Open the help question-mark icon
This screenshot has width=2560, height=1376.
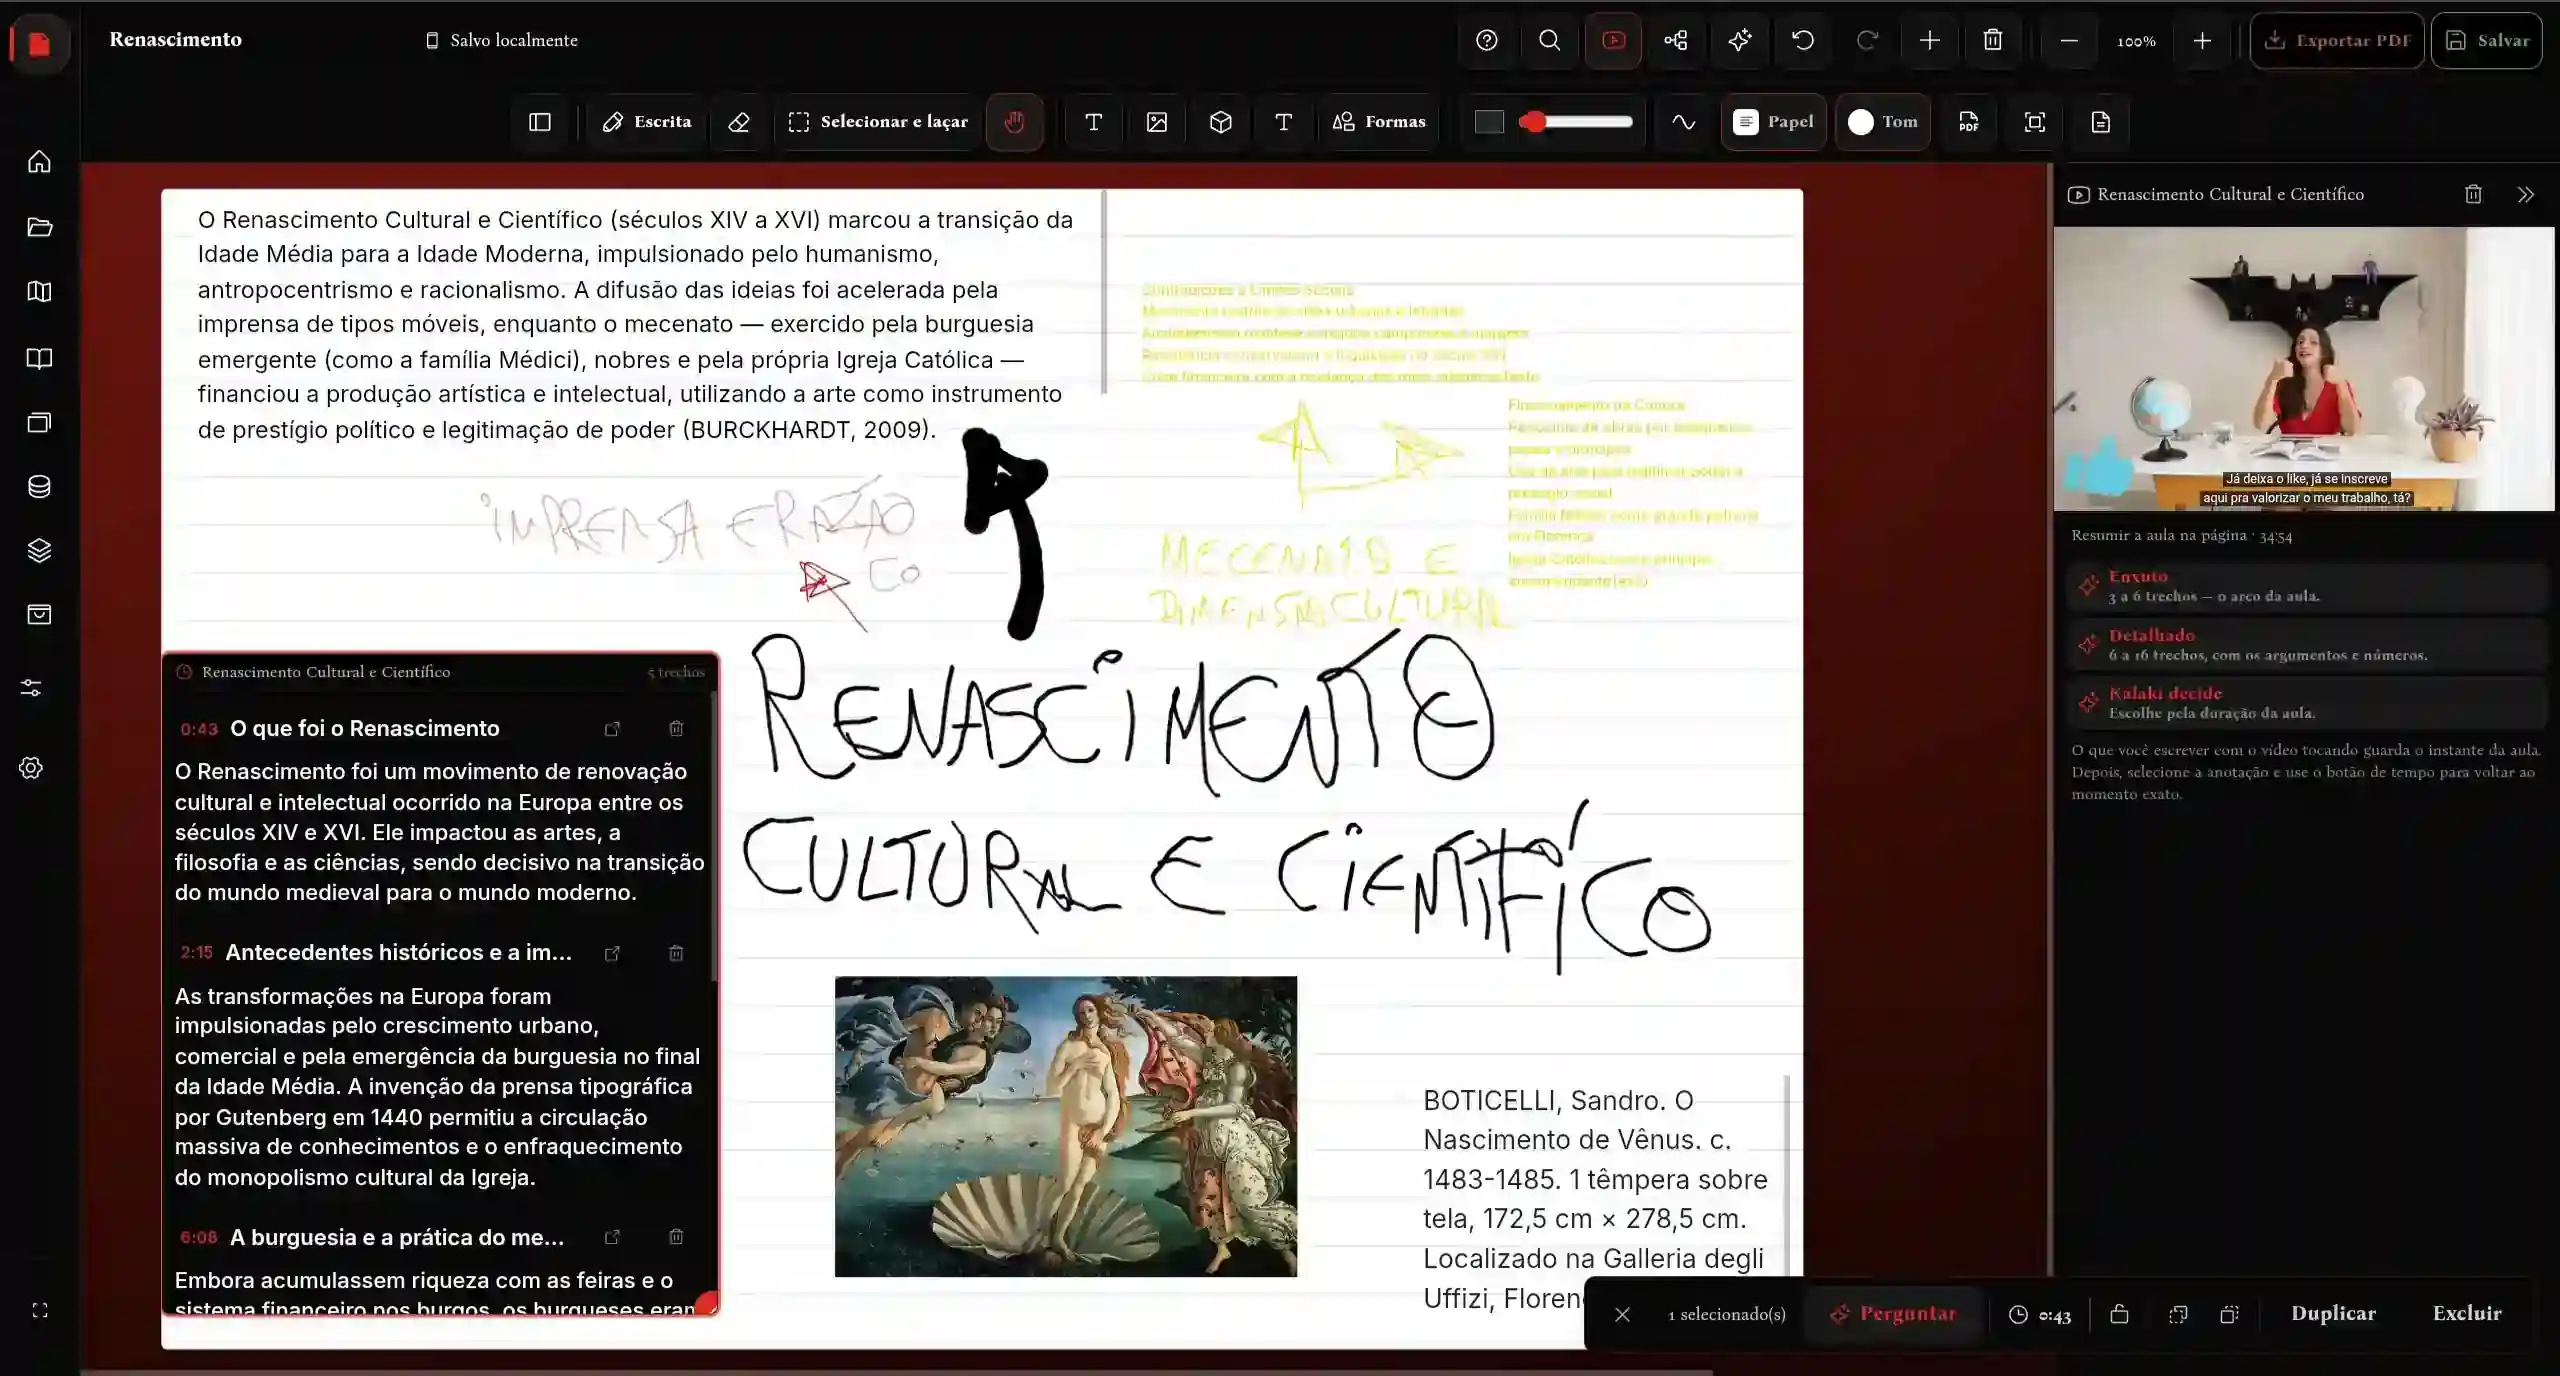1486,40
